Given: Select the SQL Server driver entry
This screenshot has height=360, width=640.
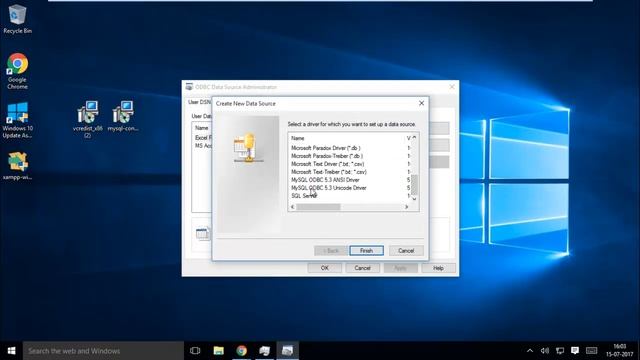Looking at the screenshot, I should tap(304, 196).
